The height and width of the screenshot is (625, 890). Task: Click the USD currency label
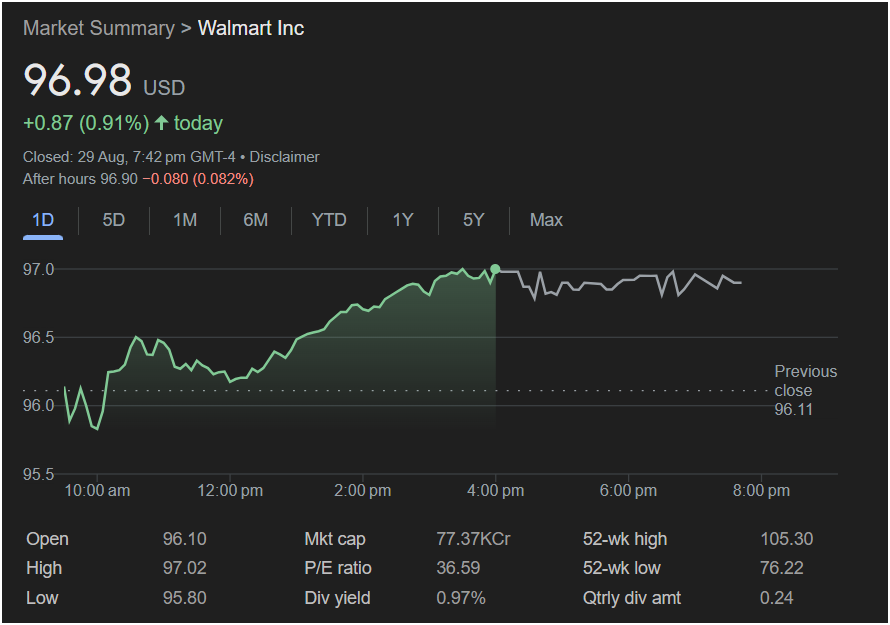click(164, 88)
